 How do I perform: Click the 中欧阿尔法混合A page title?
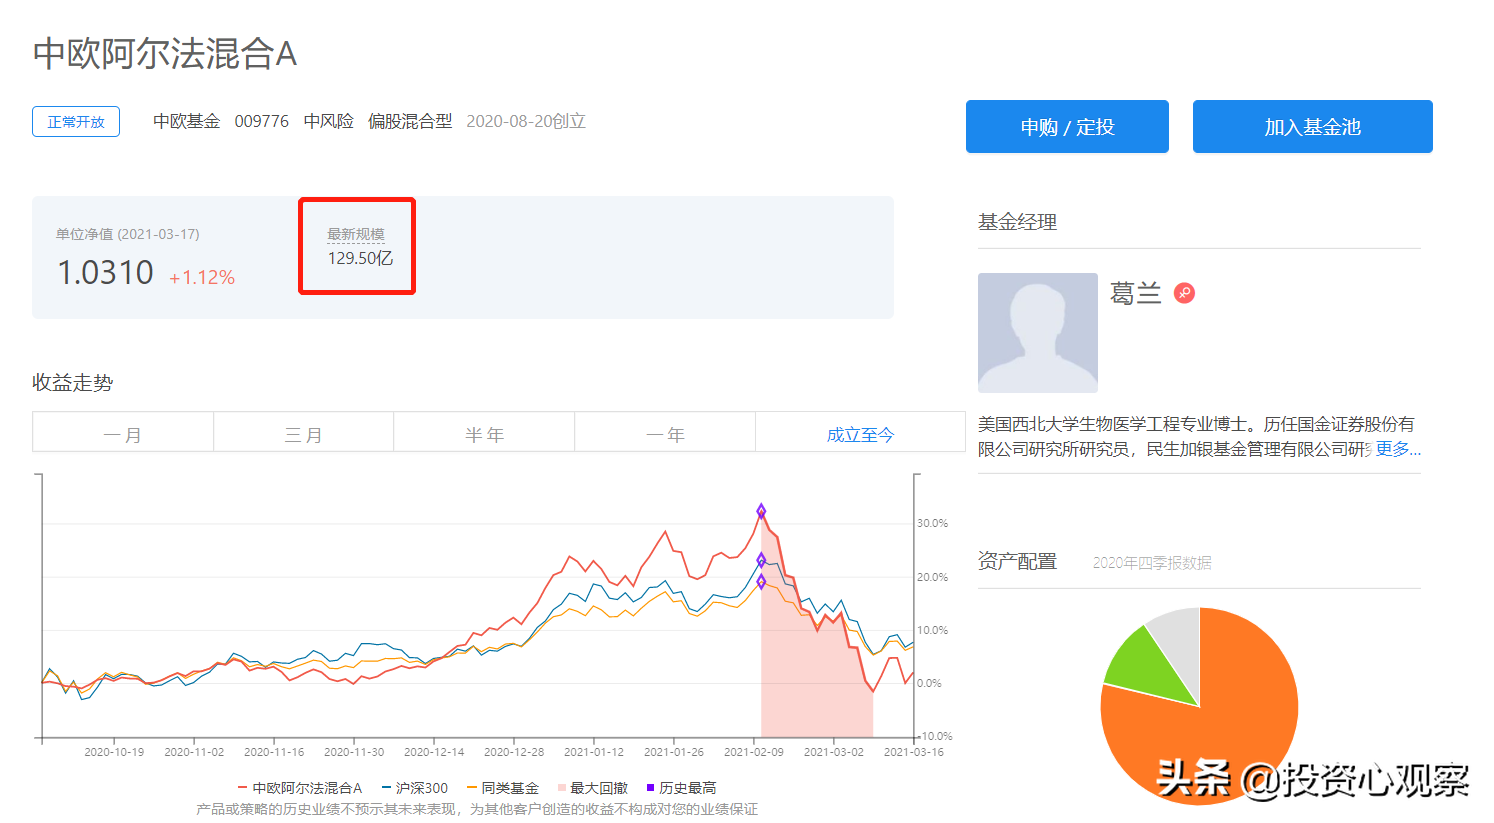tap(165, 54)
